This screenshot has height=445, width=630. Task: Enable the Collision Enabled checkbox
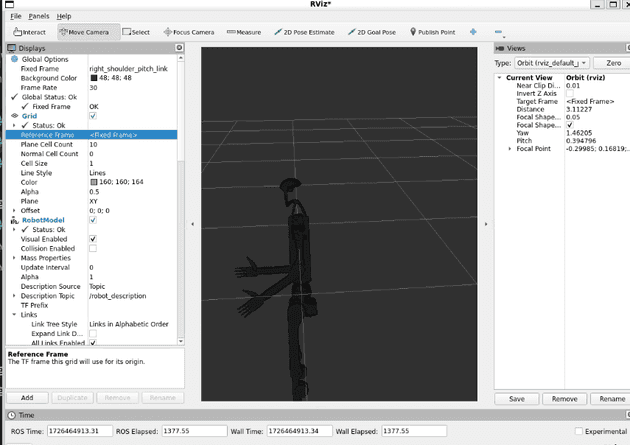93,248
